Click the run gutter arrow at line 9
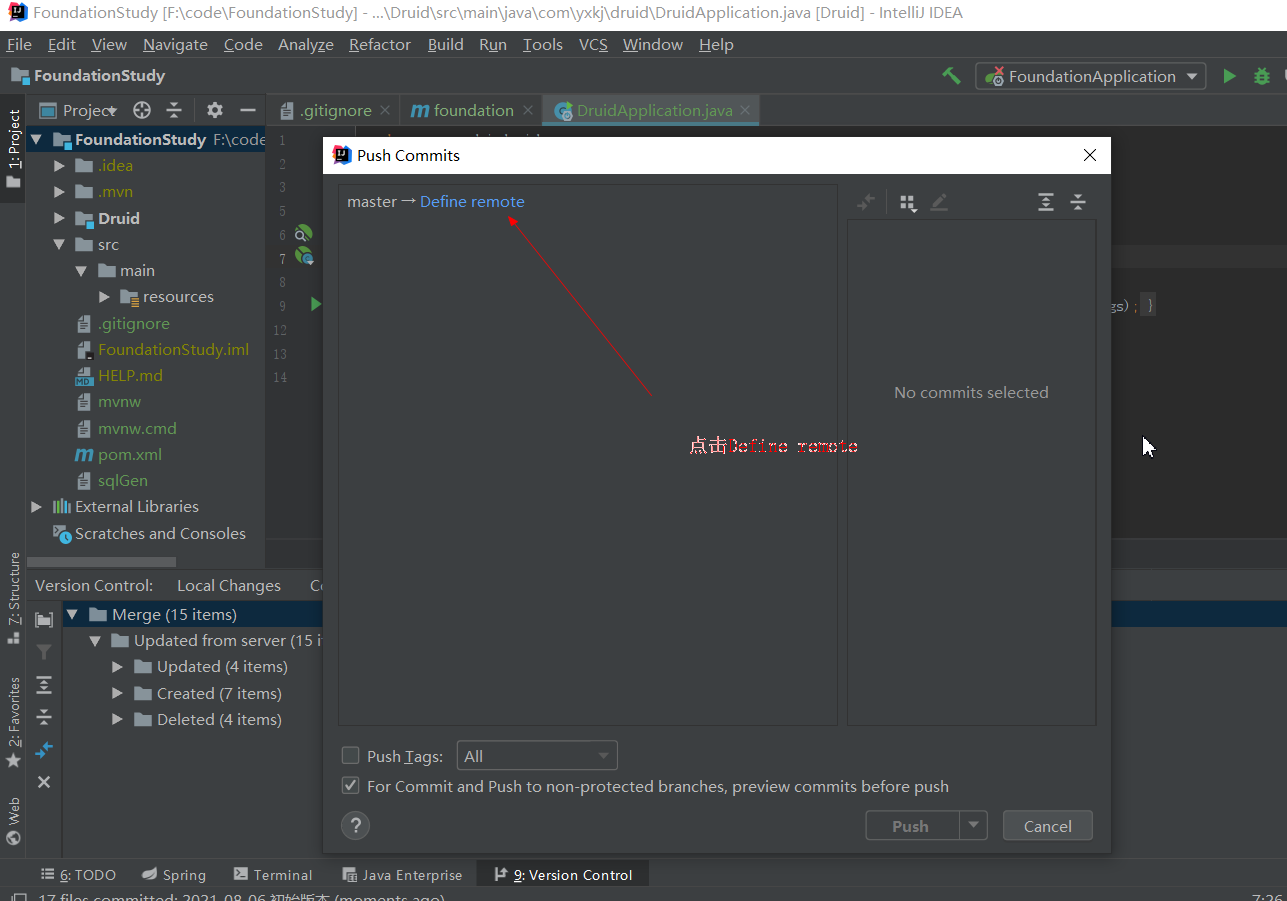This screenshot has width=1287, height=901. (316, 304)
